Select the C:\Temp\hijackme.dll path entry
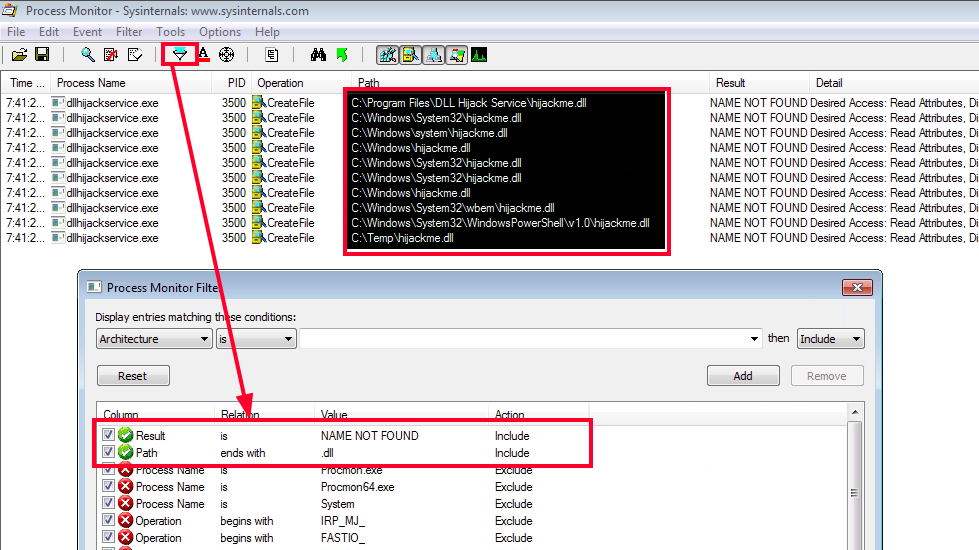979x550 pixels. pyautogui.click(x=403, y=238)
